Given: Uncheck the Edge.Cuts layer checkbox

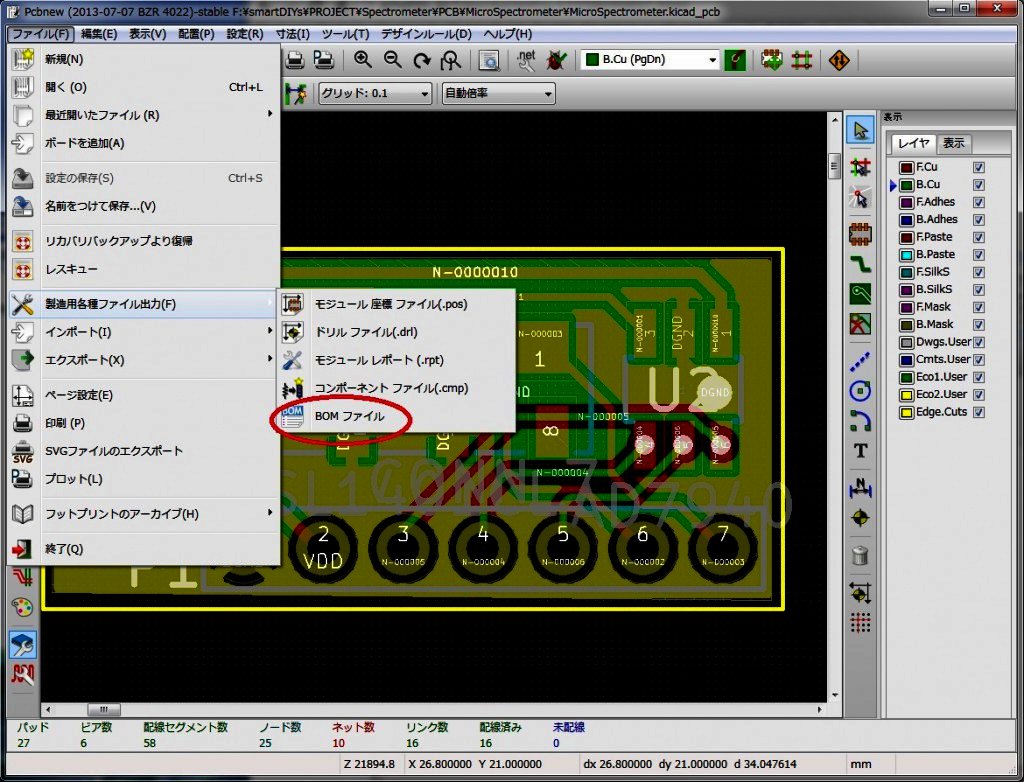Looking at the screenshot, I should pos(979,412).
